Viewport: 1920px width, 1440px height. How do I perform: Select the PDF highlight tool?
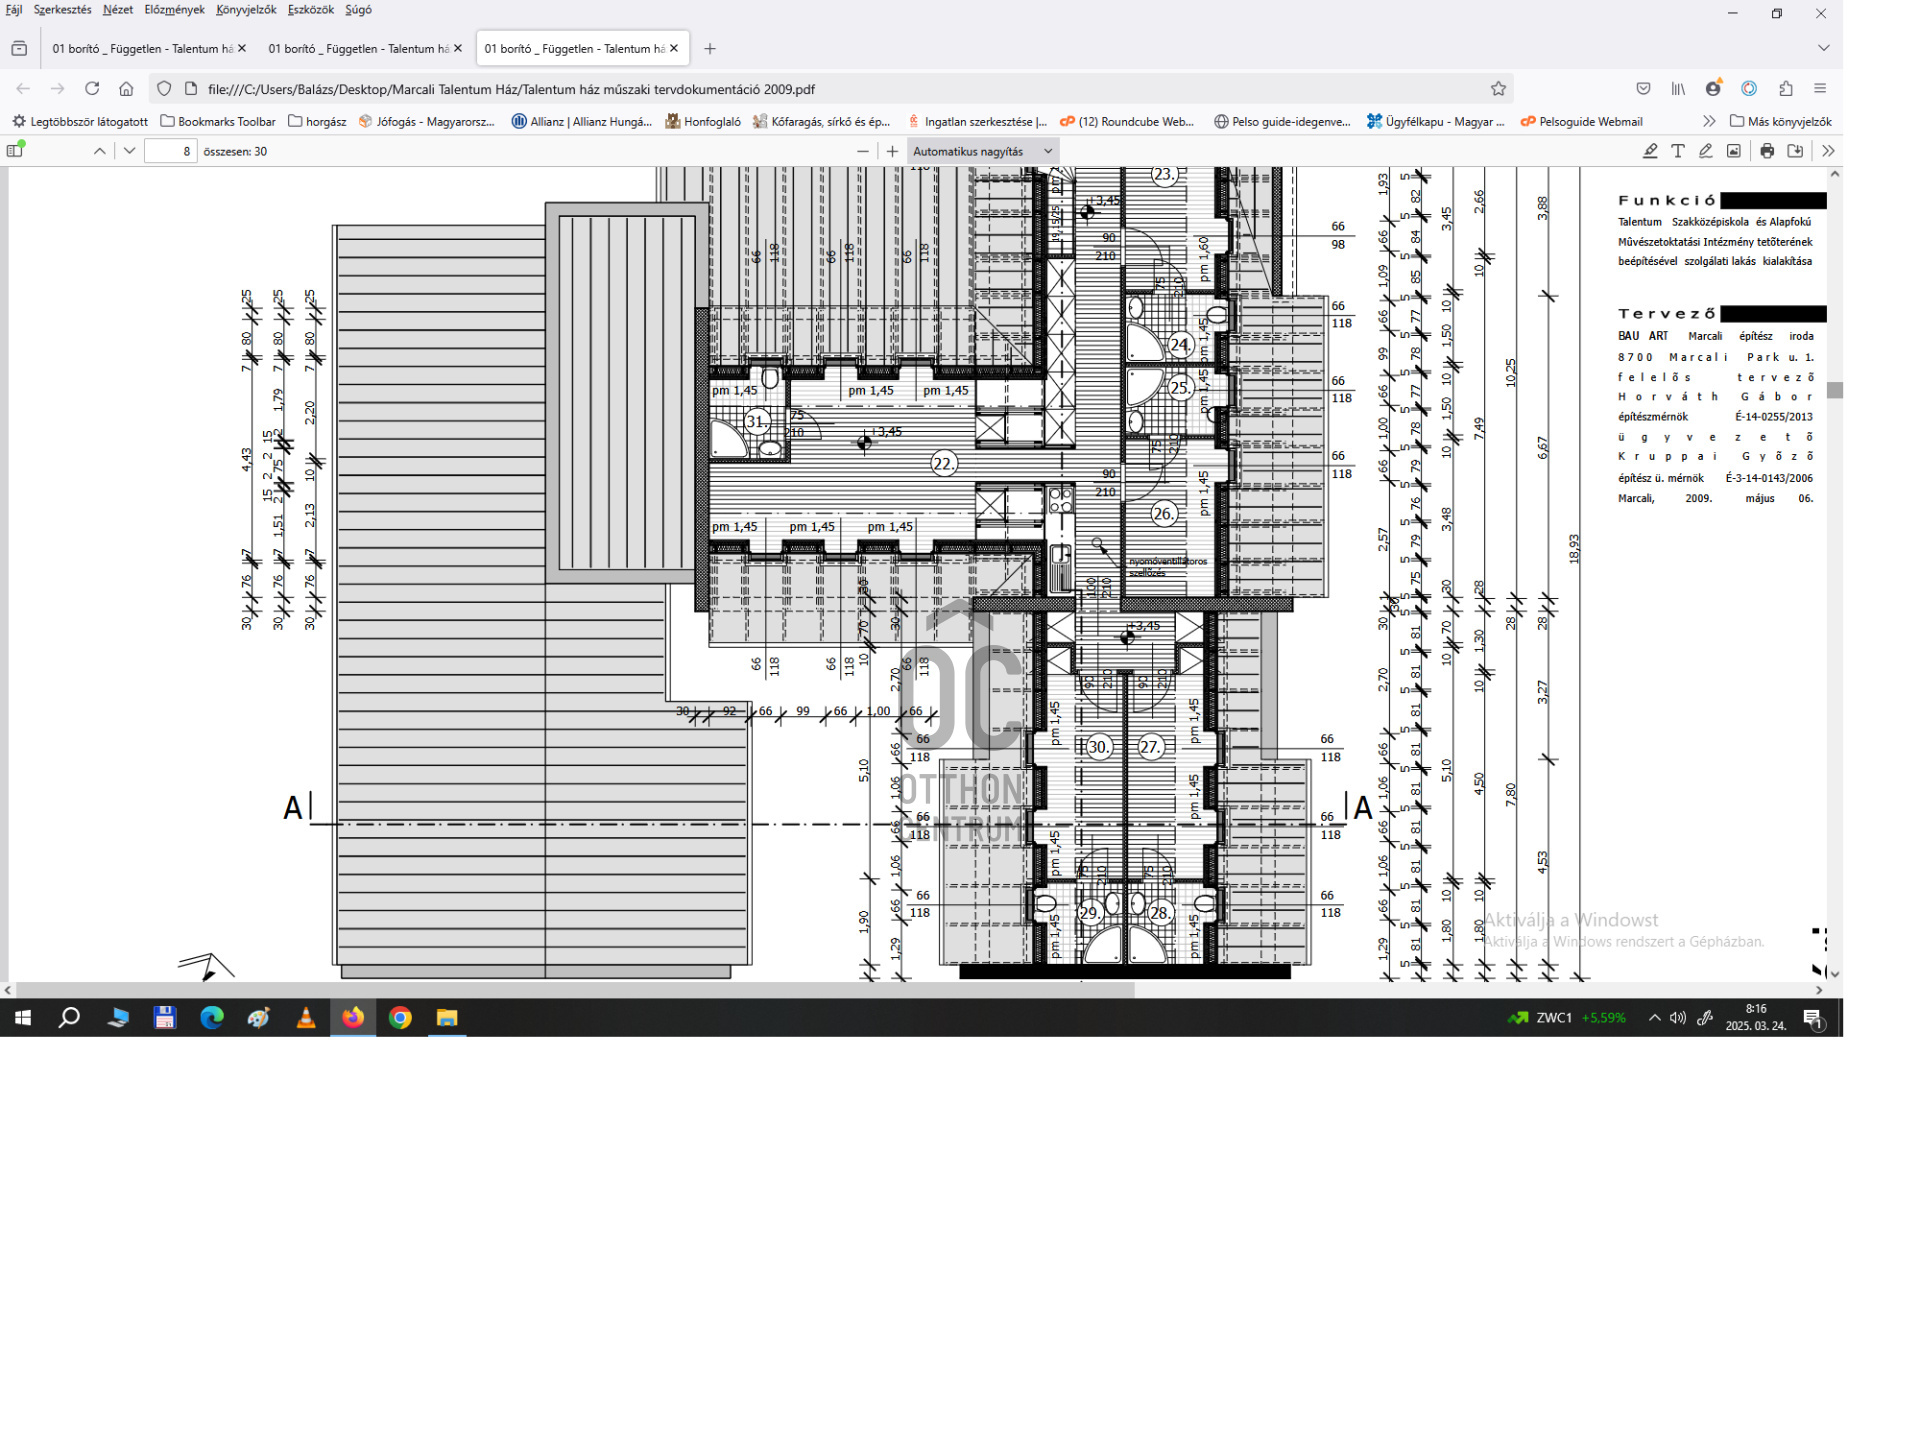coord(1650,151)
